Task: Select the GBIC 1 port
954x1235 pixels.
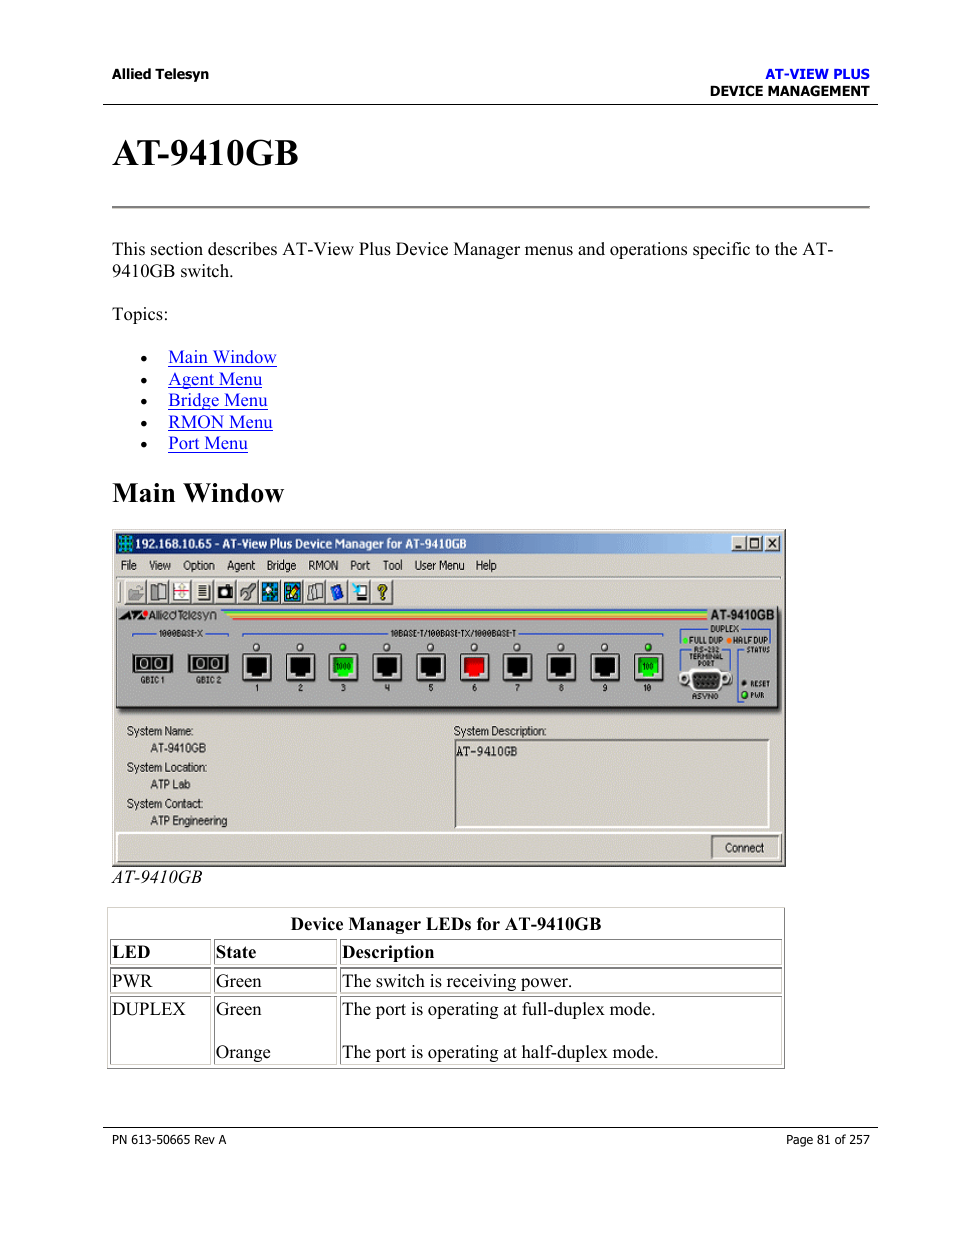Action: [152, 664]
